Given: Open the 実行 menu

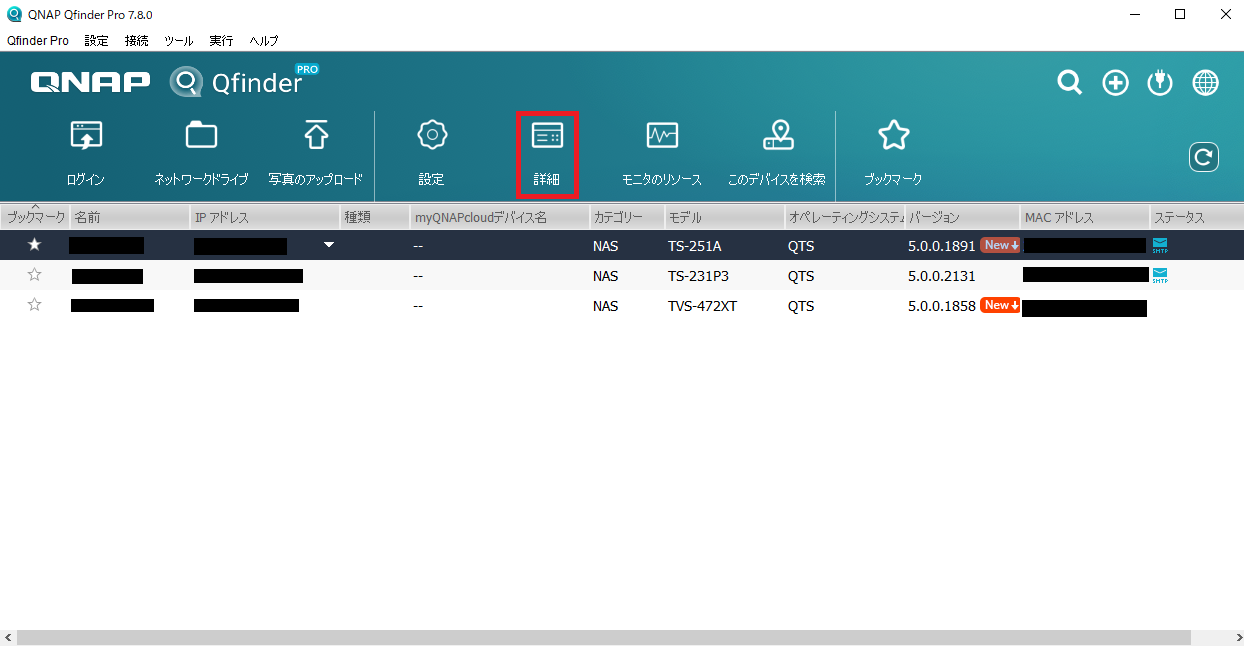Looking at the screenshot, I should click(221, 41).
